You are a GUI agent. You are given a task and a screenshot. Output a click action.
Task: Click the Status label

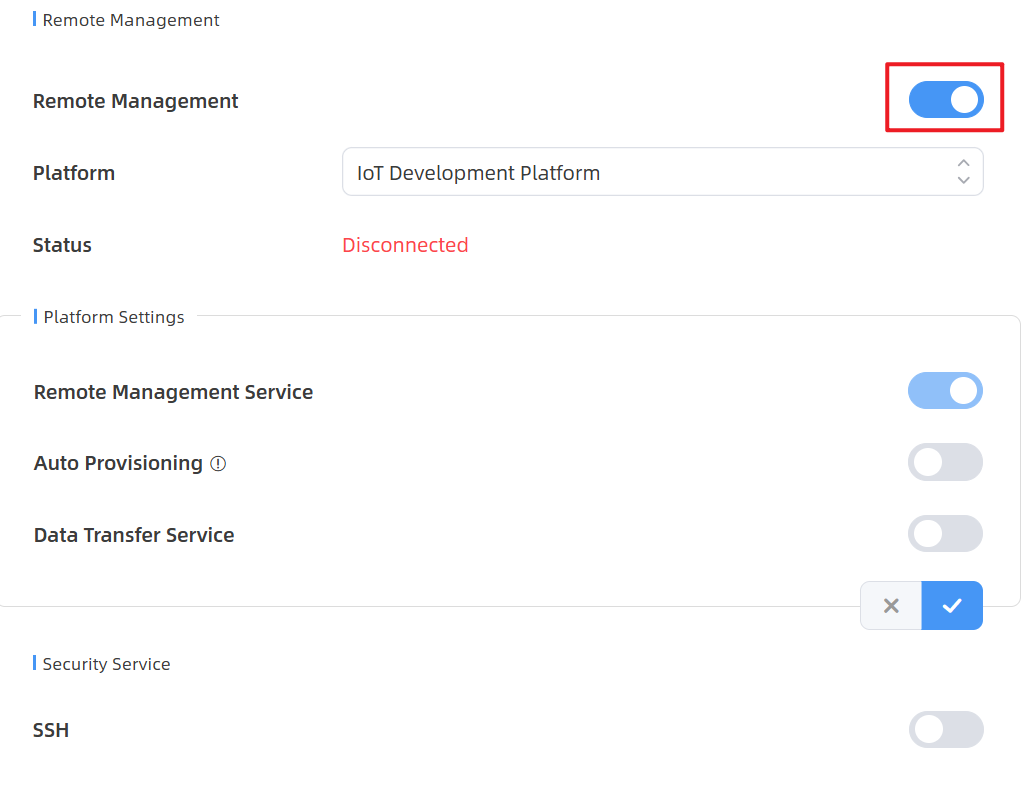(62, 245)
